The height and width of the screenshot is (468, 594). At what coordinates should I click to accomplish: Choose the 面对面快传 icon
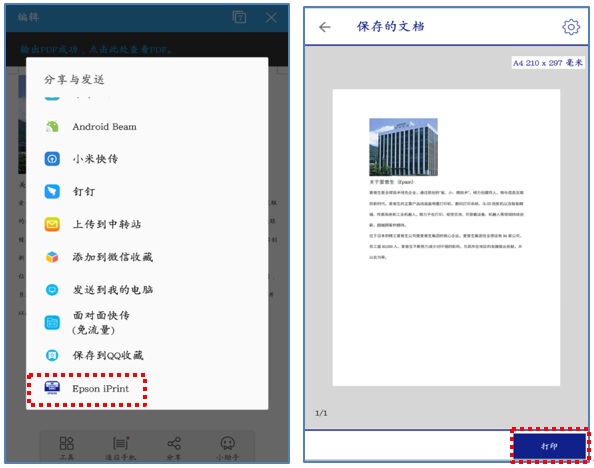pyautogui.click(x=52, y=322)
